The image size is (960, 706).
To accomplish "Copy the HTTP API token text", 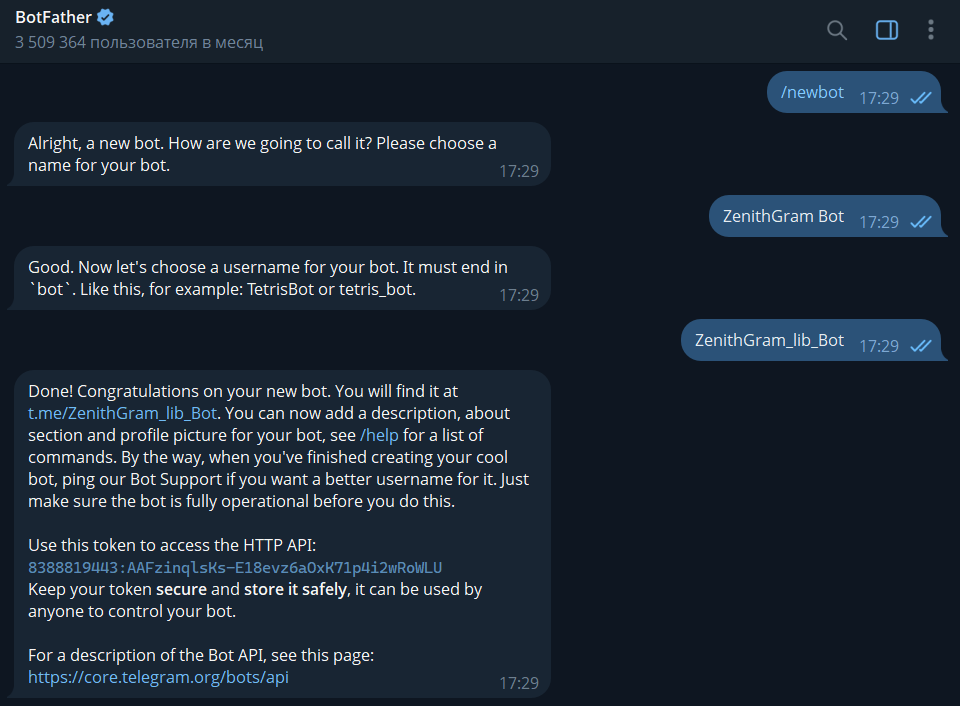I will tap(235, 567).
